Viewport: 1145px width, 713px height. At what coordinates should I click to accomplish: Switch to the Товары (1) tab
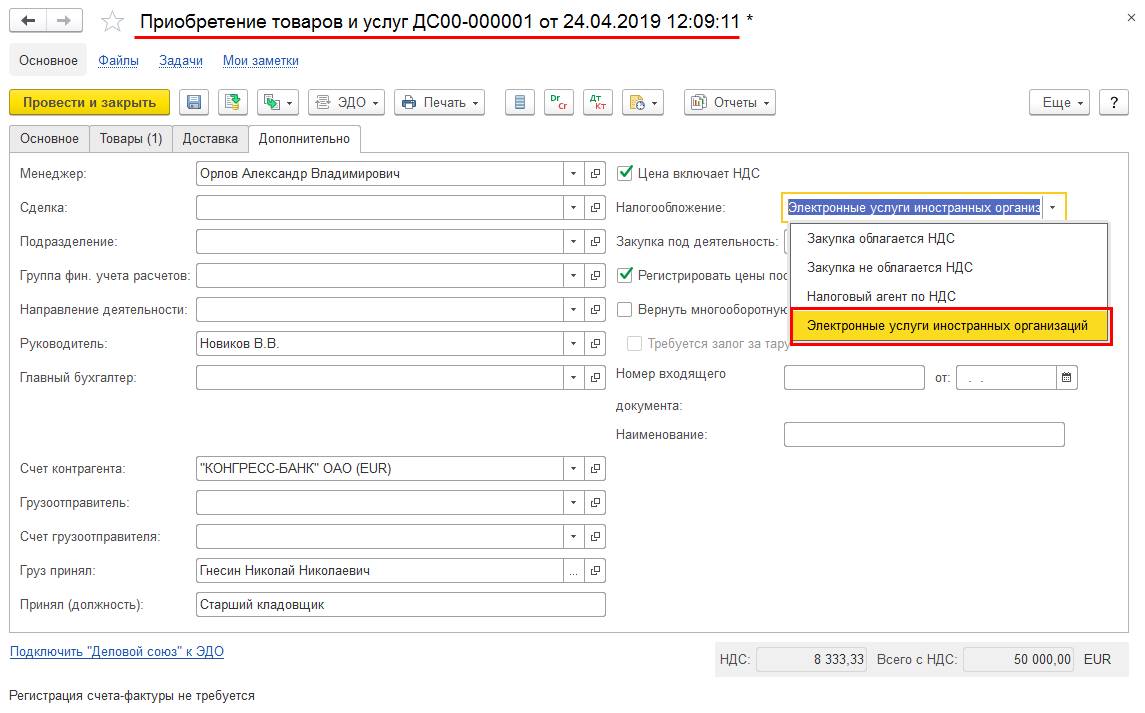pyautogui.click(x=131, y=139)
